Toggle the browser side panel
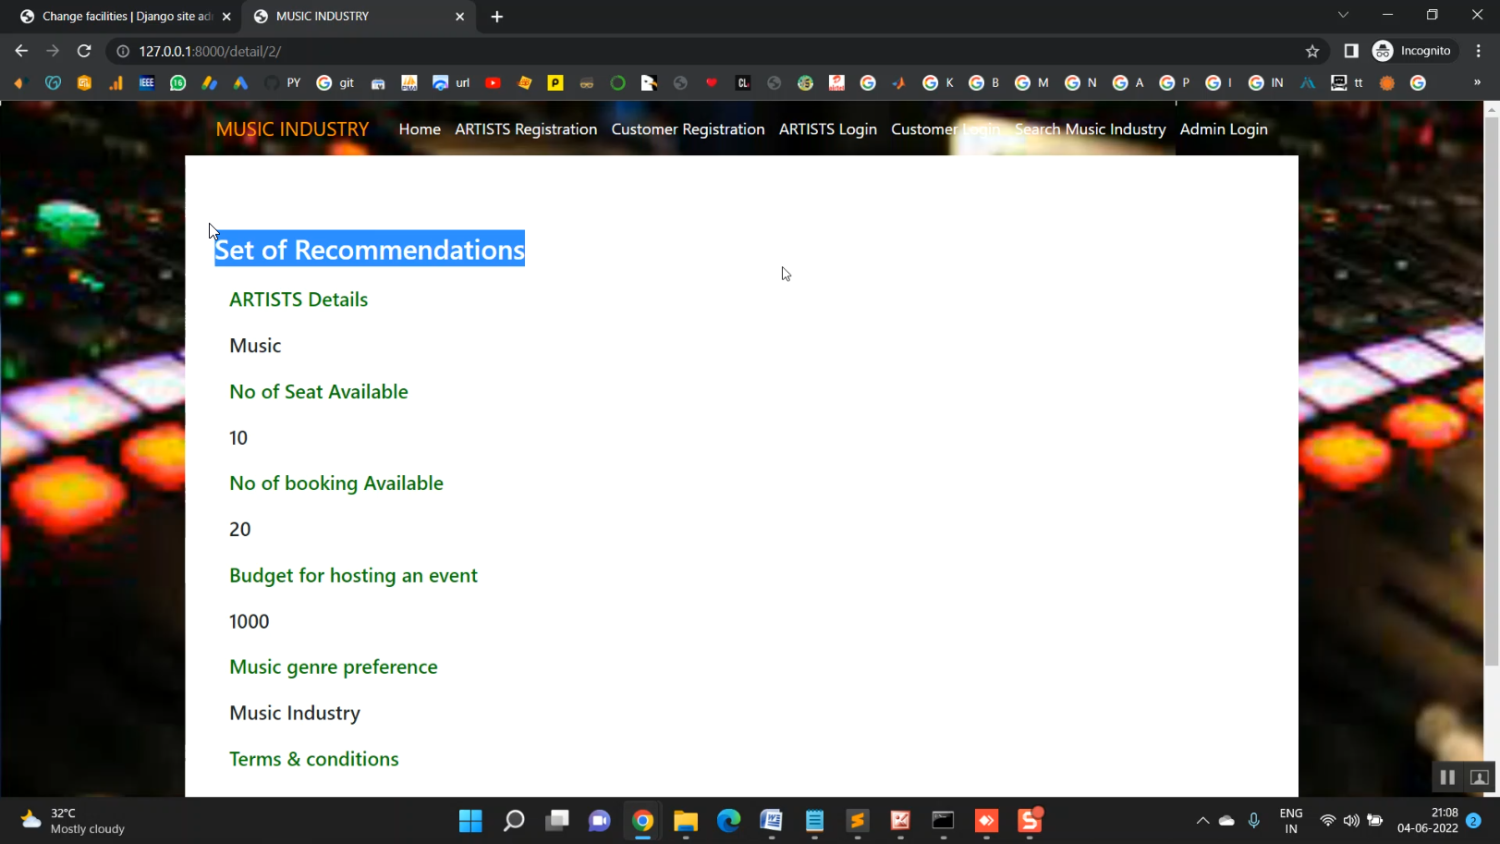Viewport: 1500px width, 844px height. pos(1351,51)
